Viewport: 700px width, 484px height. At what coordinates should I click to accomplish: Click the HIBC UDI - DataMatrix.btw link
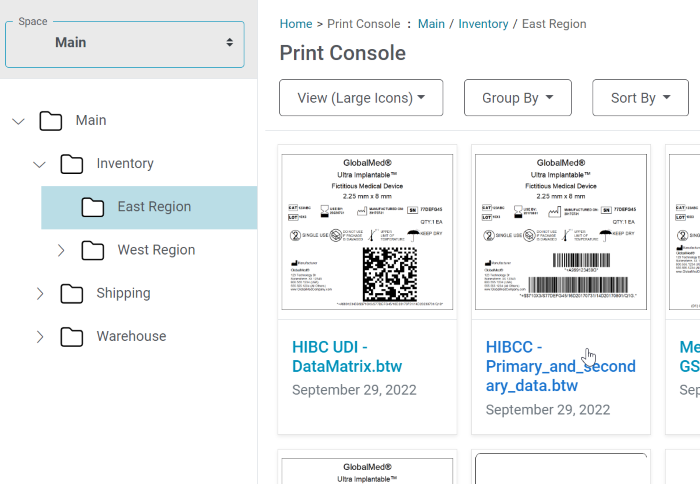(x=347, y=357)
